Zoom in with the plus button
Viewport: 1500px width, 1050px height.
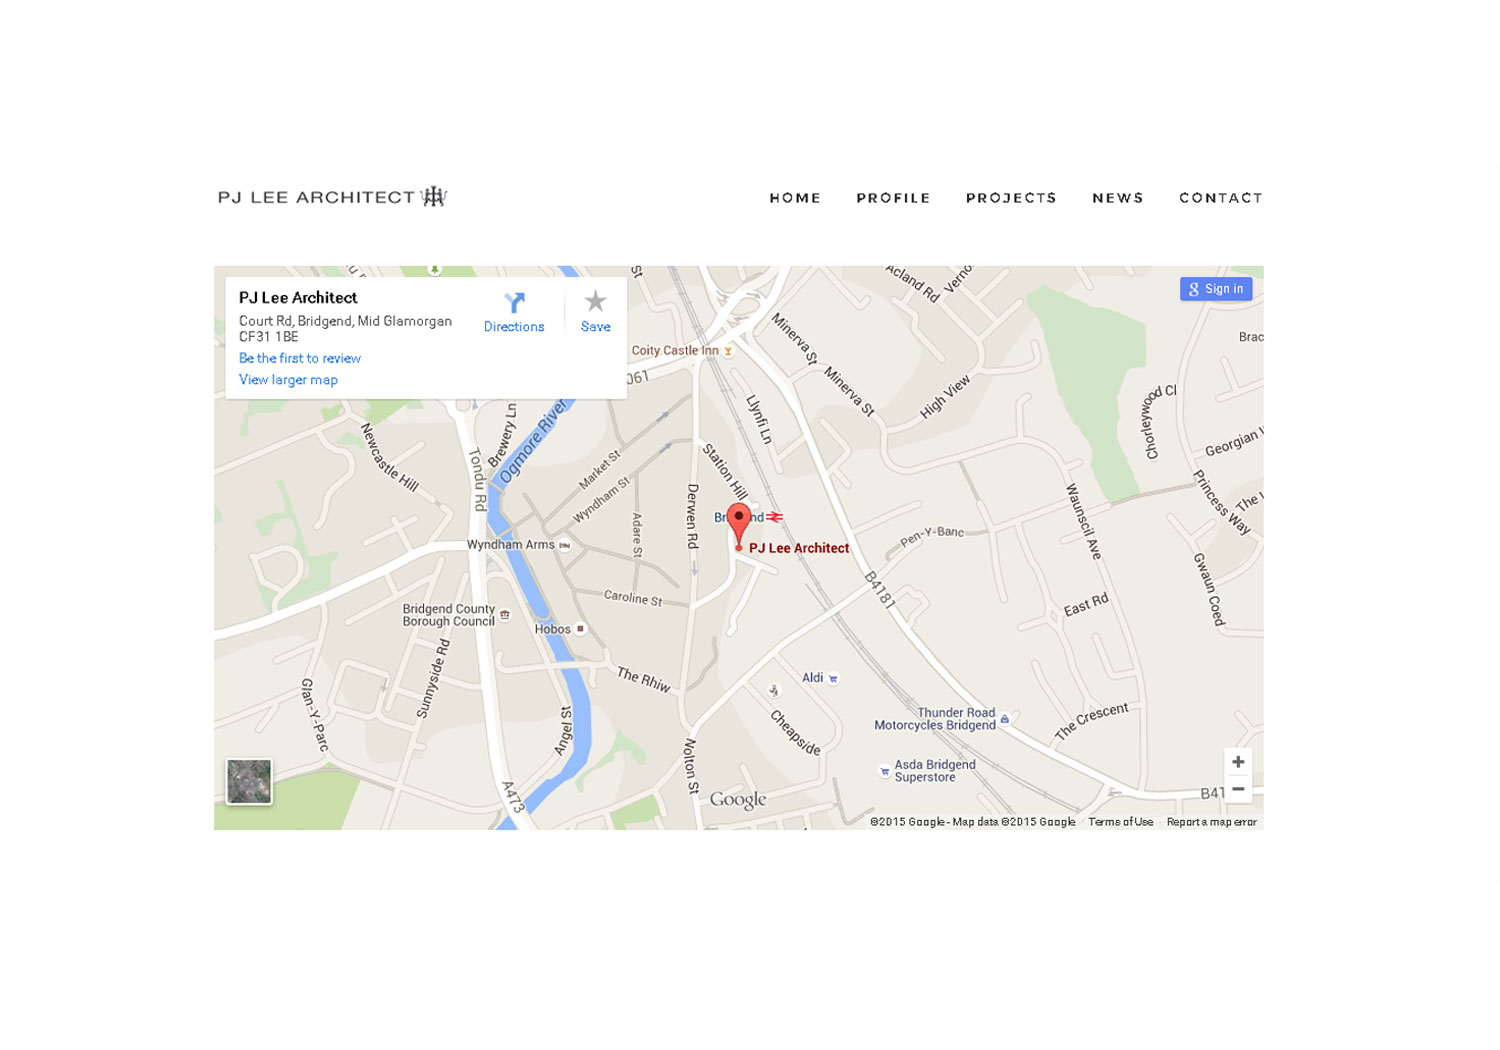pyautogui.click(x=1238, y=762)
